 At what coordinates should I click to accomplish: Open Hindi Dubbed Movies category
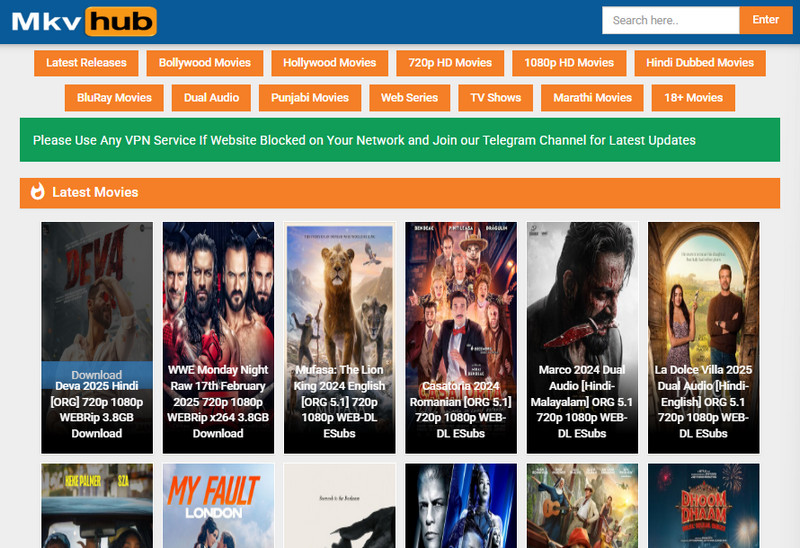pyautogui.click(x=700, y=63)
